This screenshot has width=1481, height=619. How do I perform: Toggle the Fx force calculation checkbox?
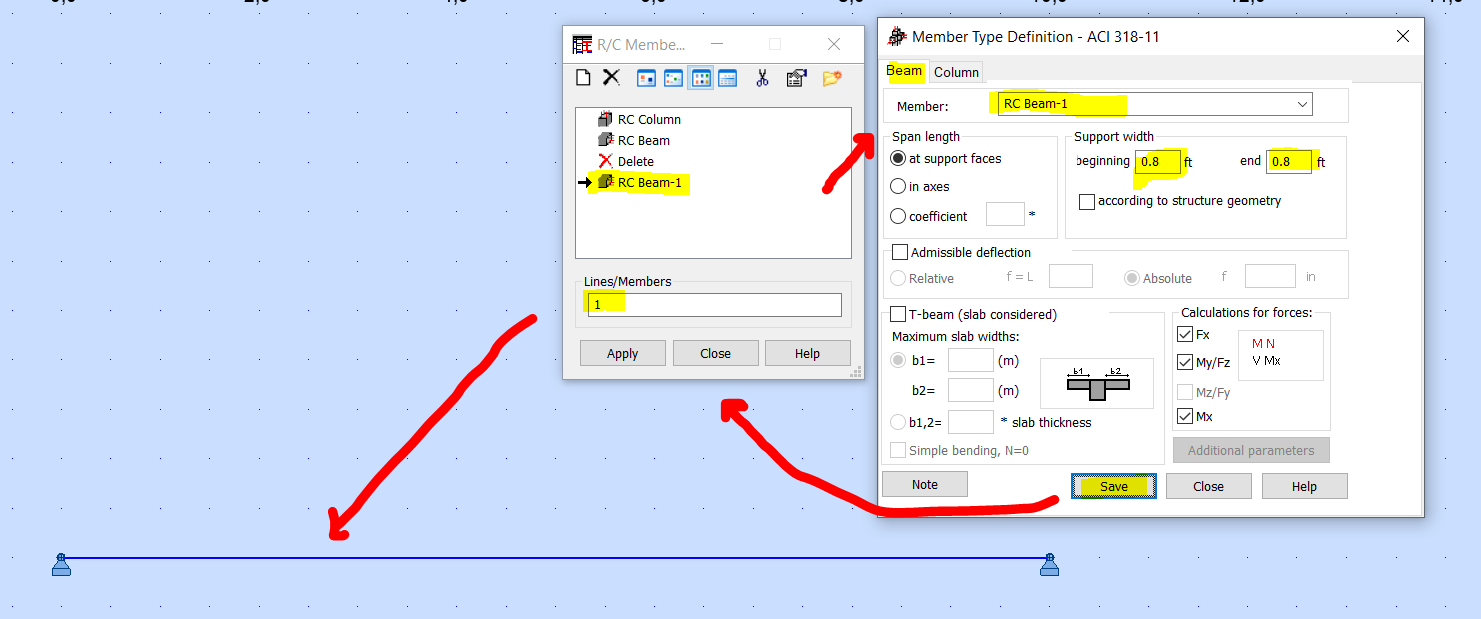pyautogui.click(x=1186, y=334)
